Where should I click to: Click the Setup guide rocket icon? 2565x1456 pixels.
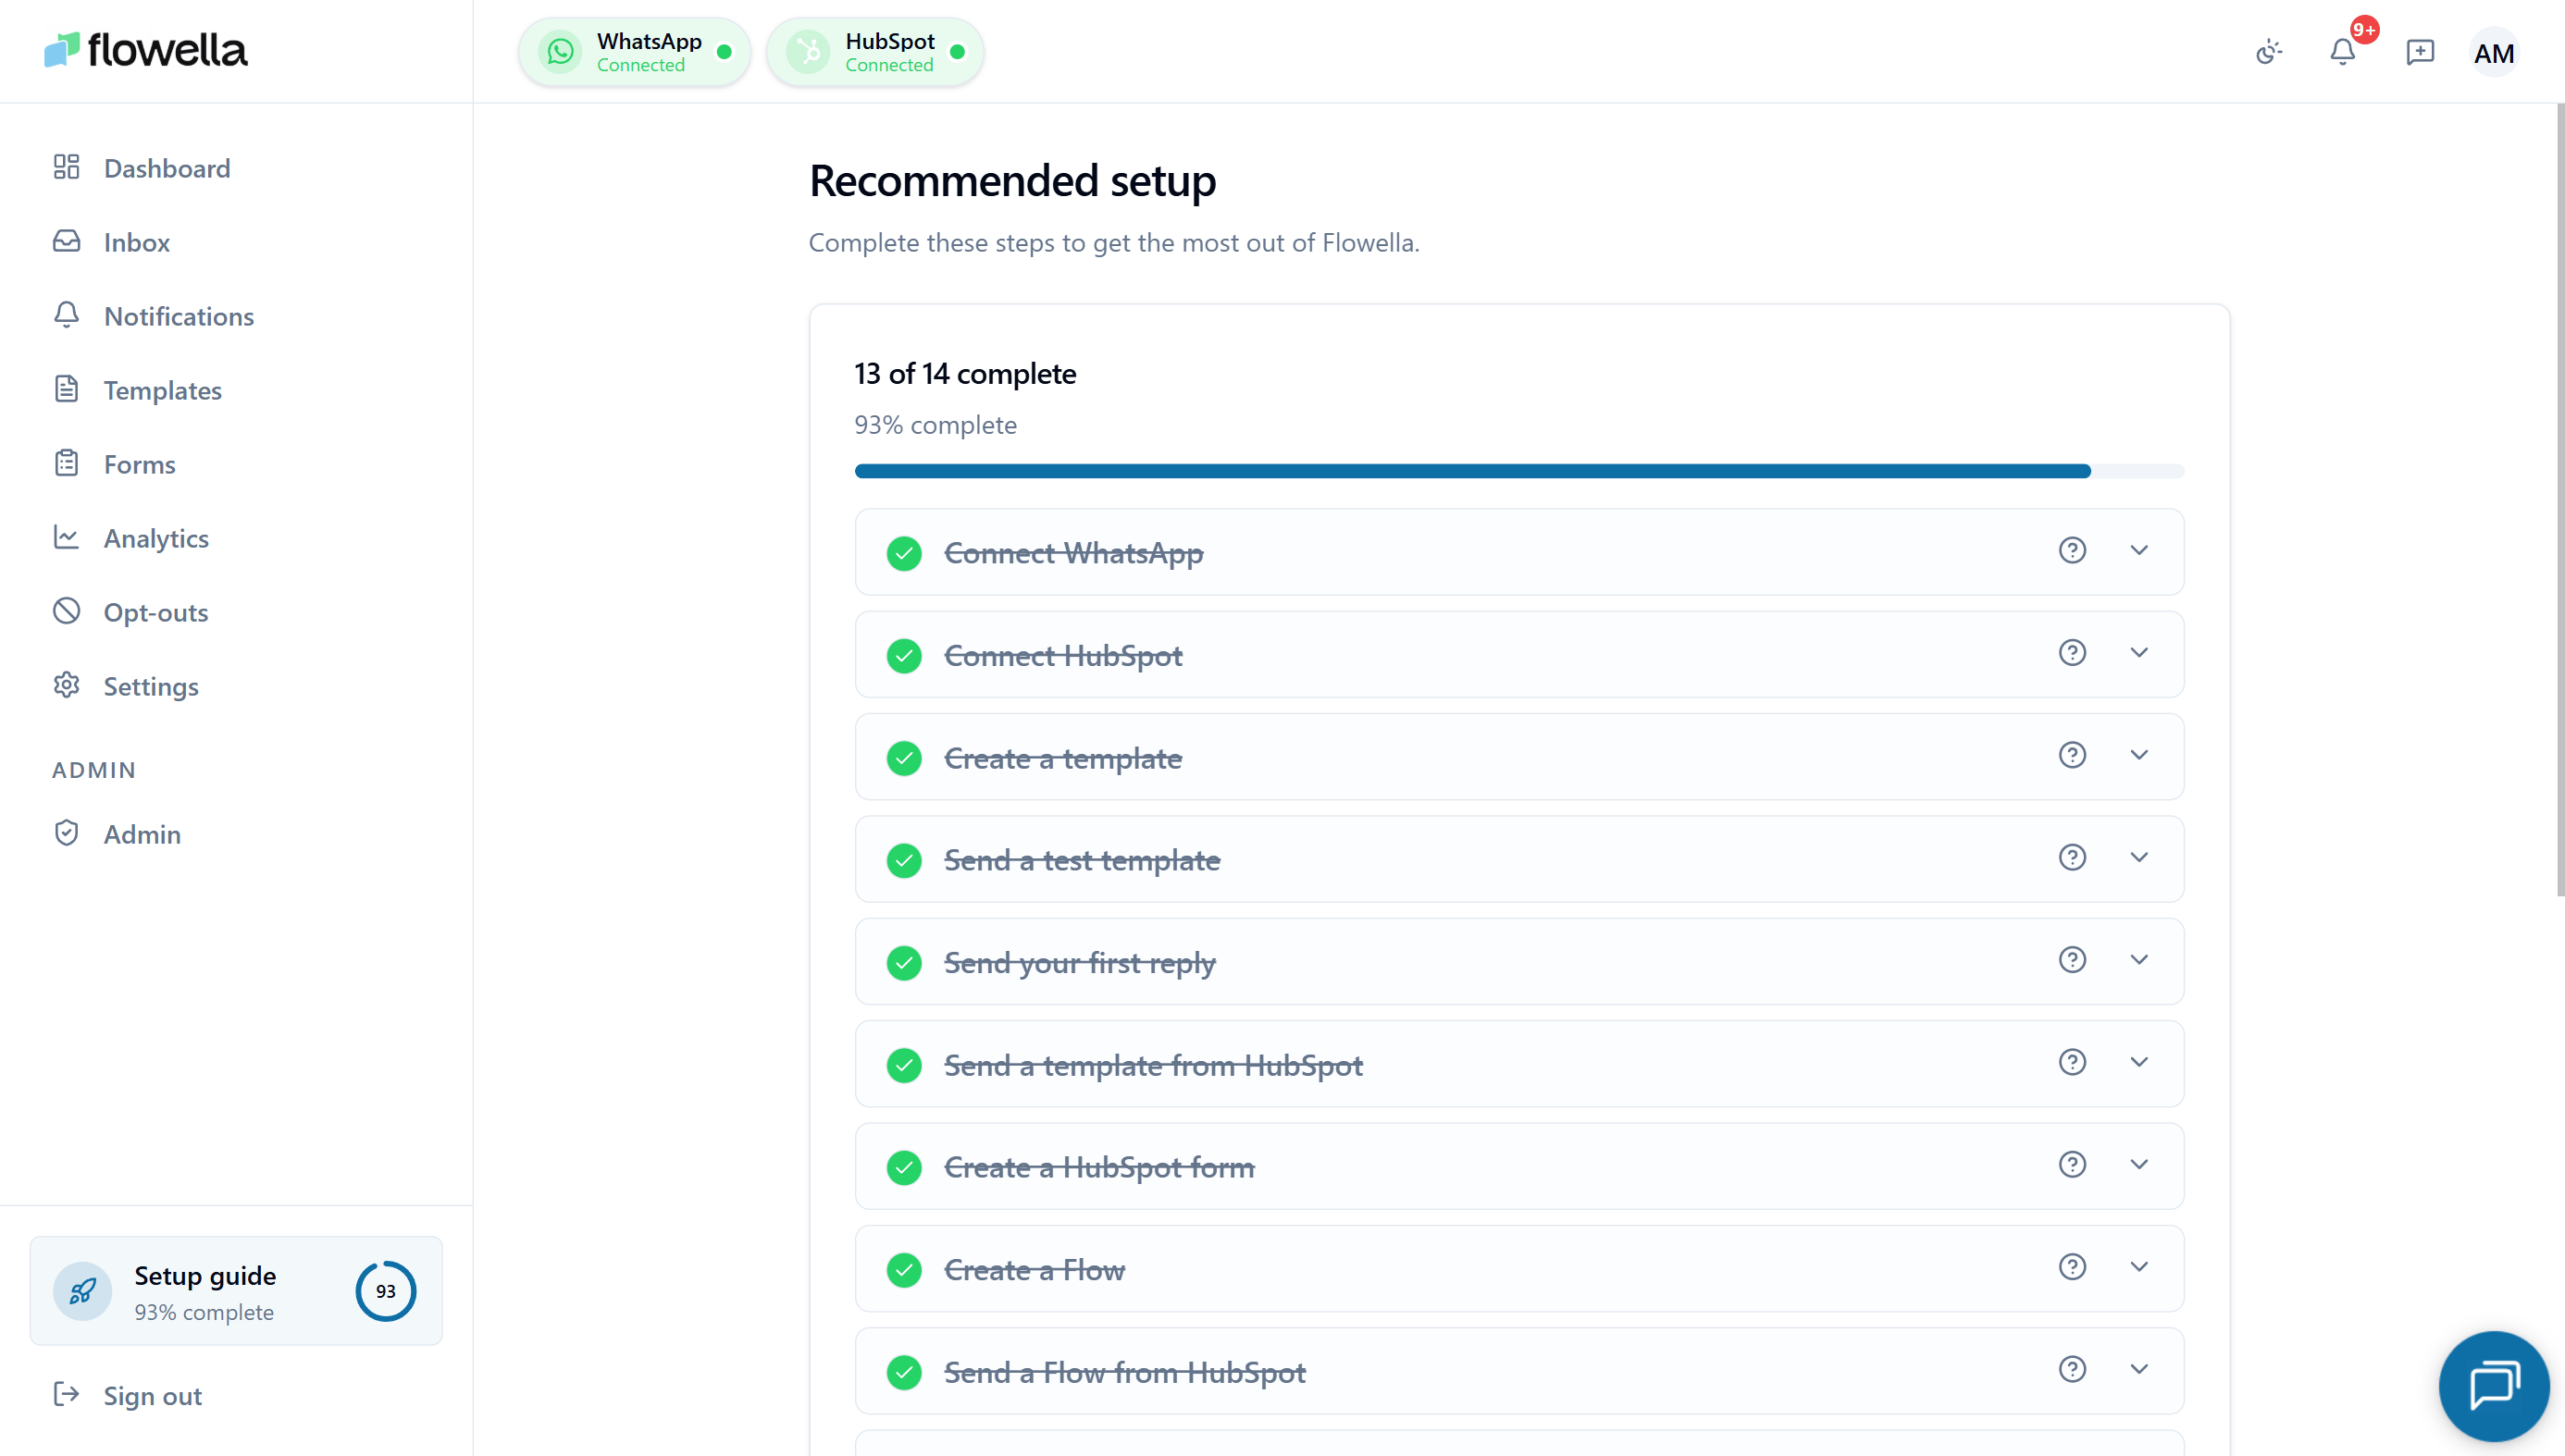[x=82, y=1291]
